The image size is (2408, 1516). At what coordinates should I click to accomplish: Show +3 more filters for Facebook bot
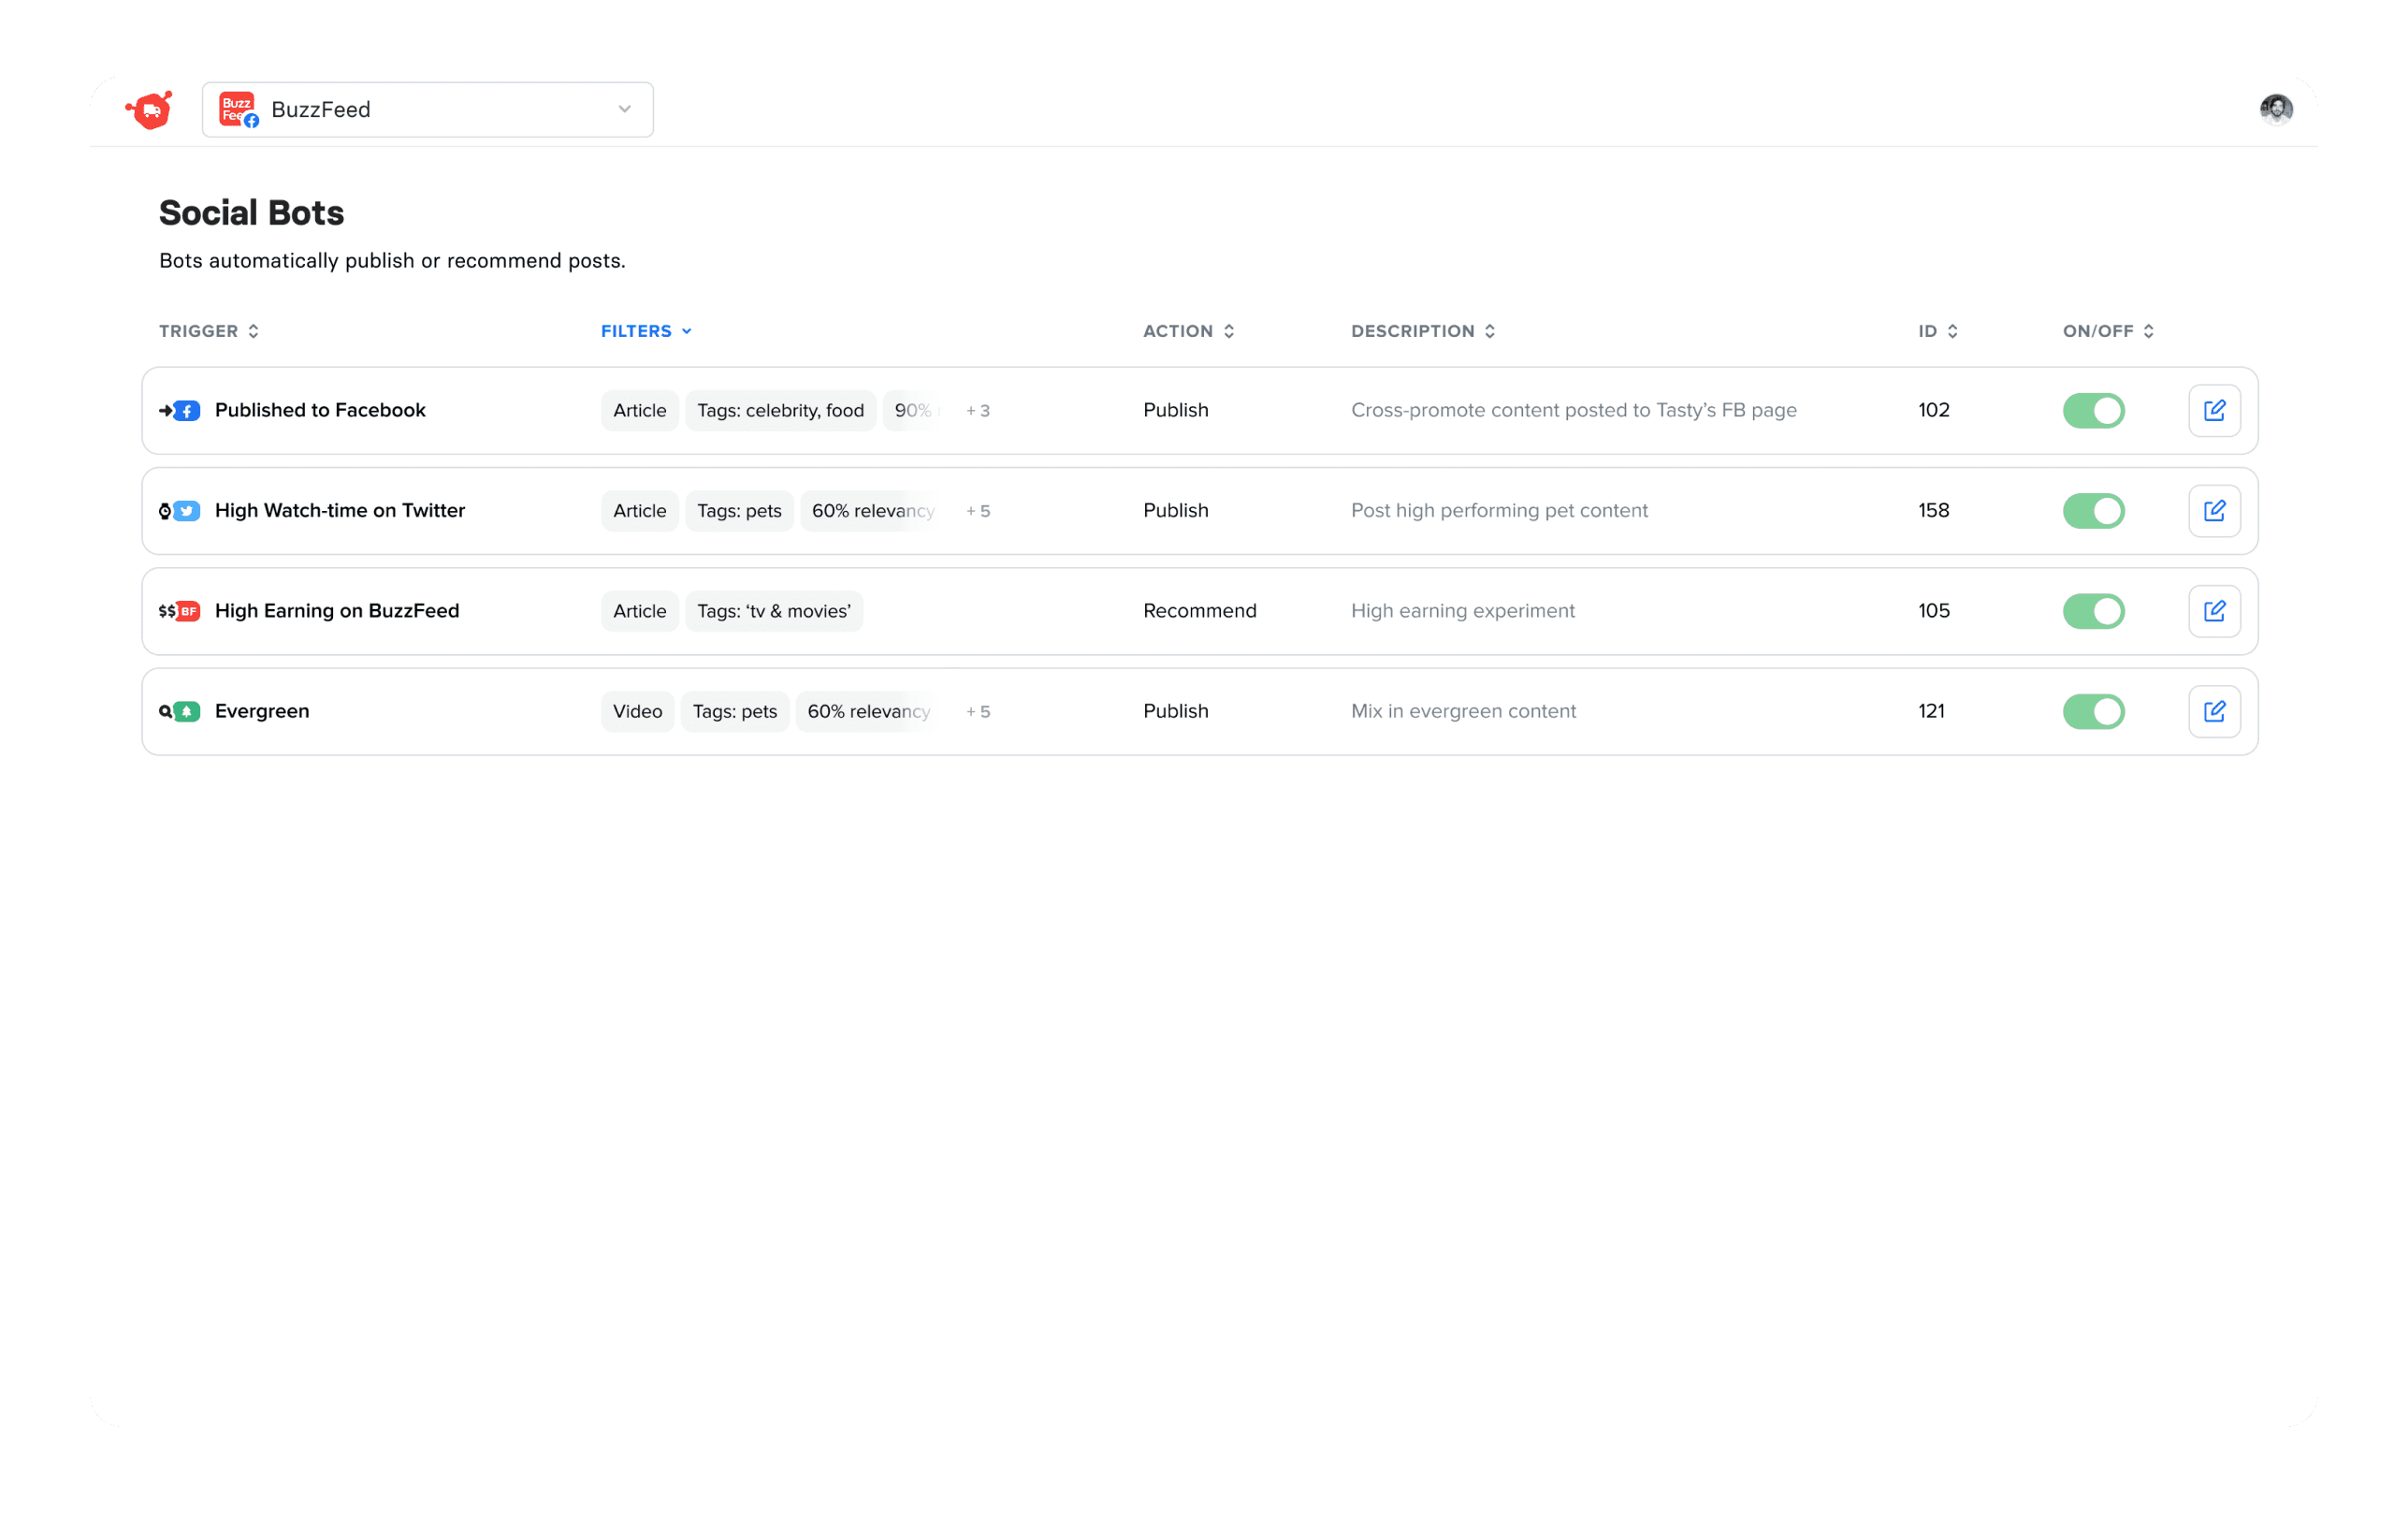pyautogui.click(x=977, y=411)
